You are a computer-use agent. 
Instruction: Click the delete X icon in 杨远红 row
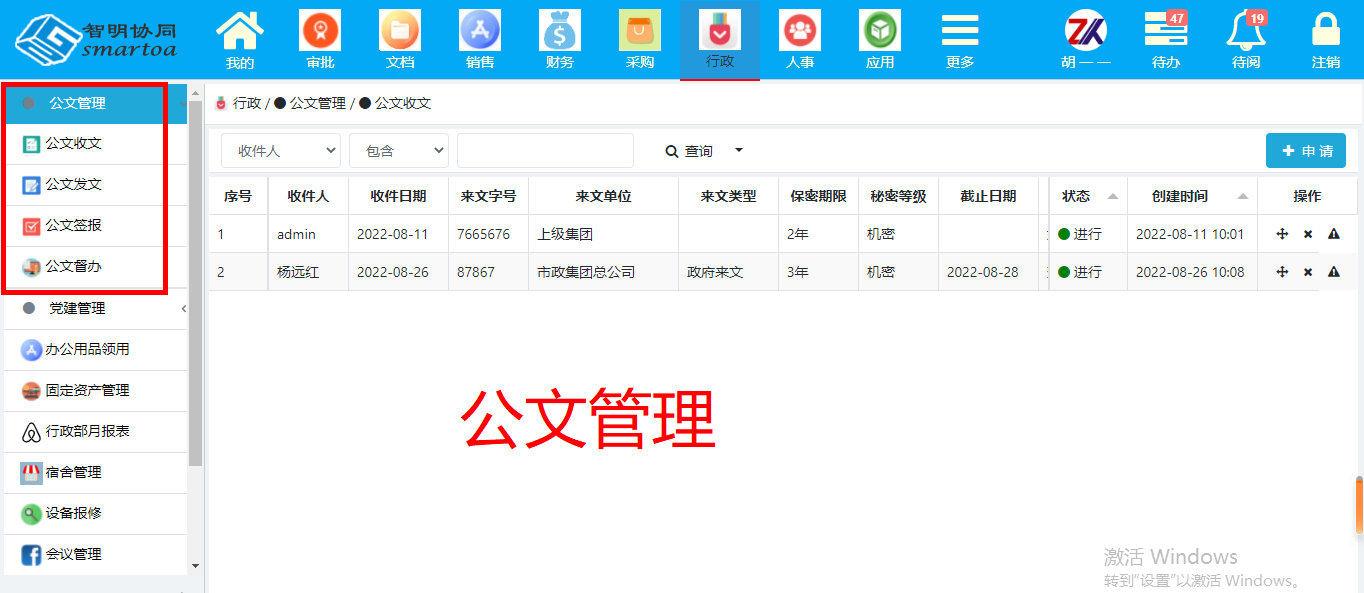[1308, 272]
